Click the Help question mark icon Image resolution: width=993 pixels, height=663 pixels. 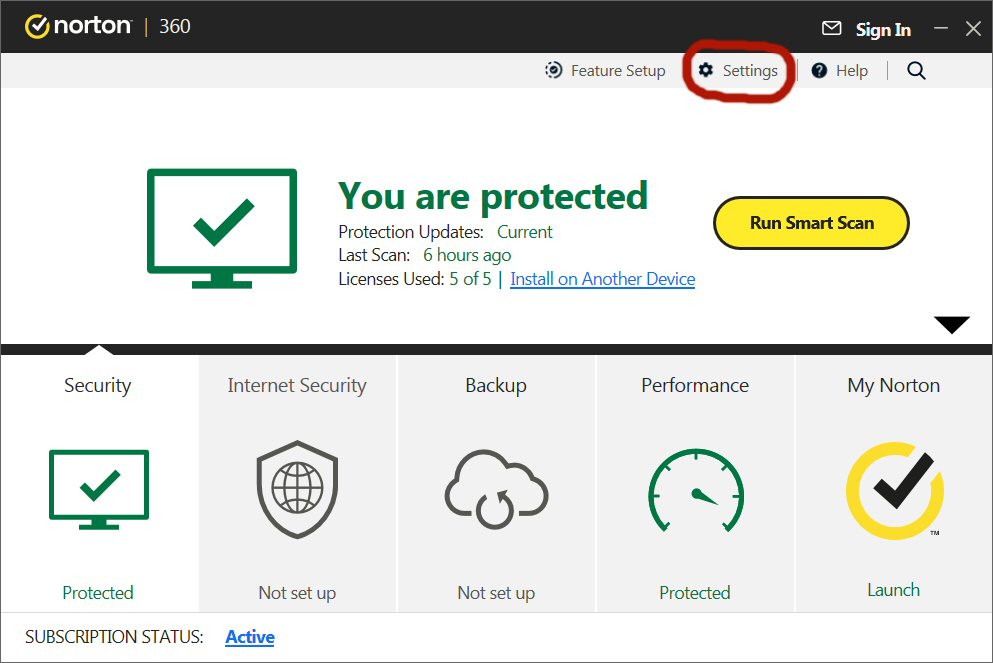click(819, 71)
